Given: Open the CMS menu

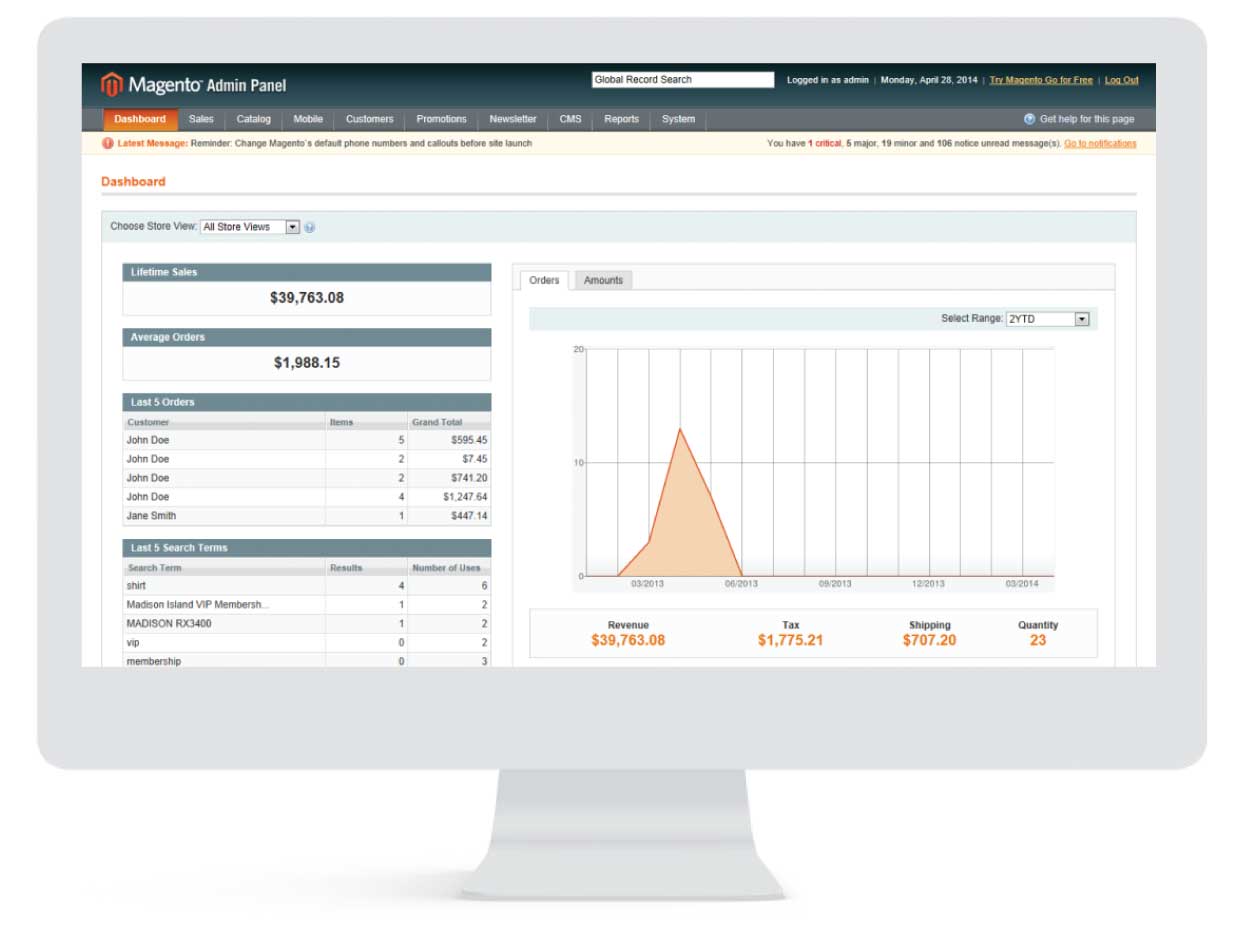Looking at the screenshot, I should (570, 119).
